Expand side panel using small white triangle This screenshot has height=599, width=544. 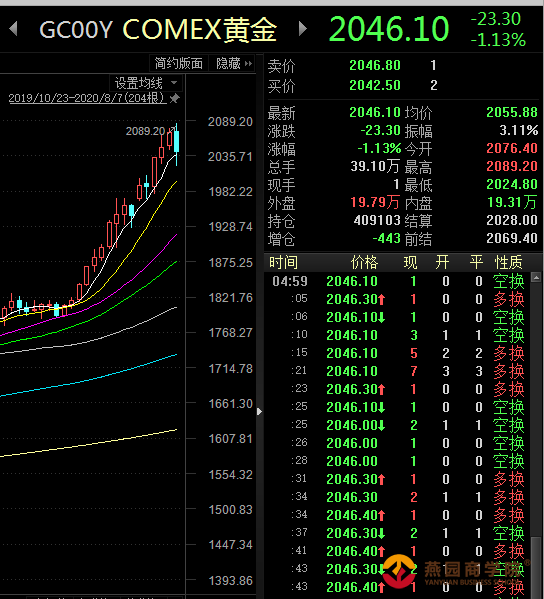[x=259, y=411]
